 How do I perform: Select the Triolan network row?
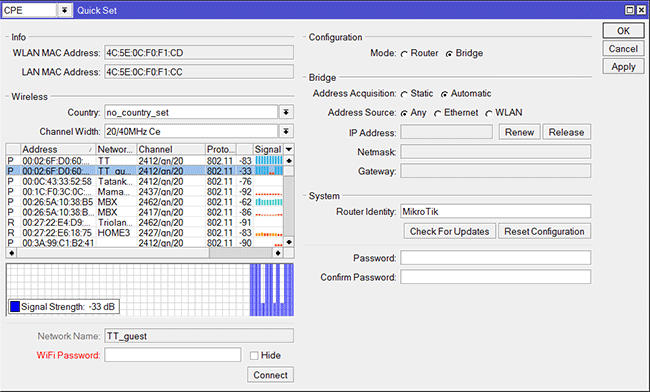145,223
